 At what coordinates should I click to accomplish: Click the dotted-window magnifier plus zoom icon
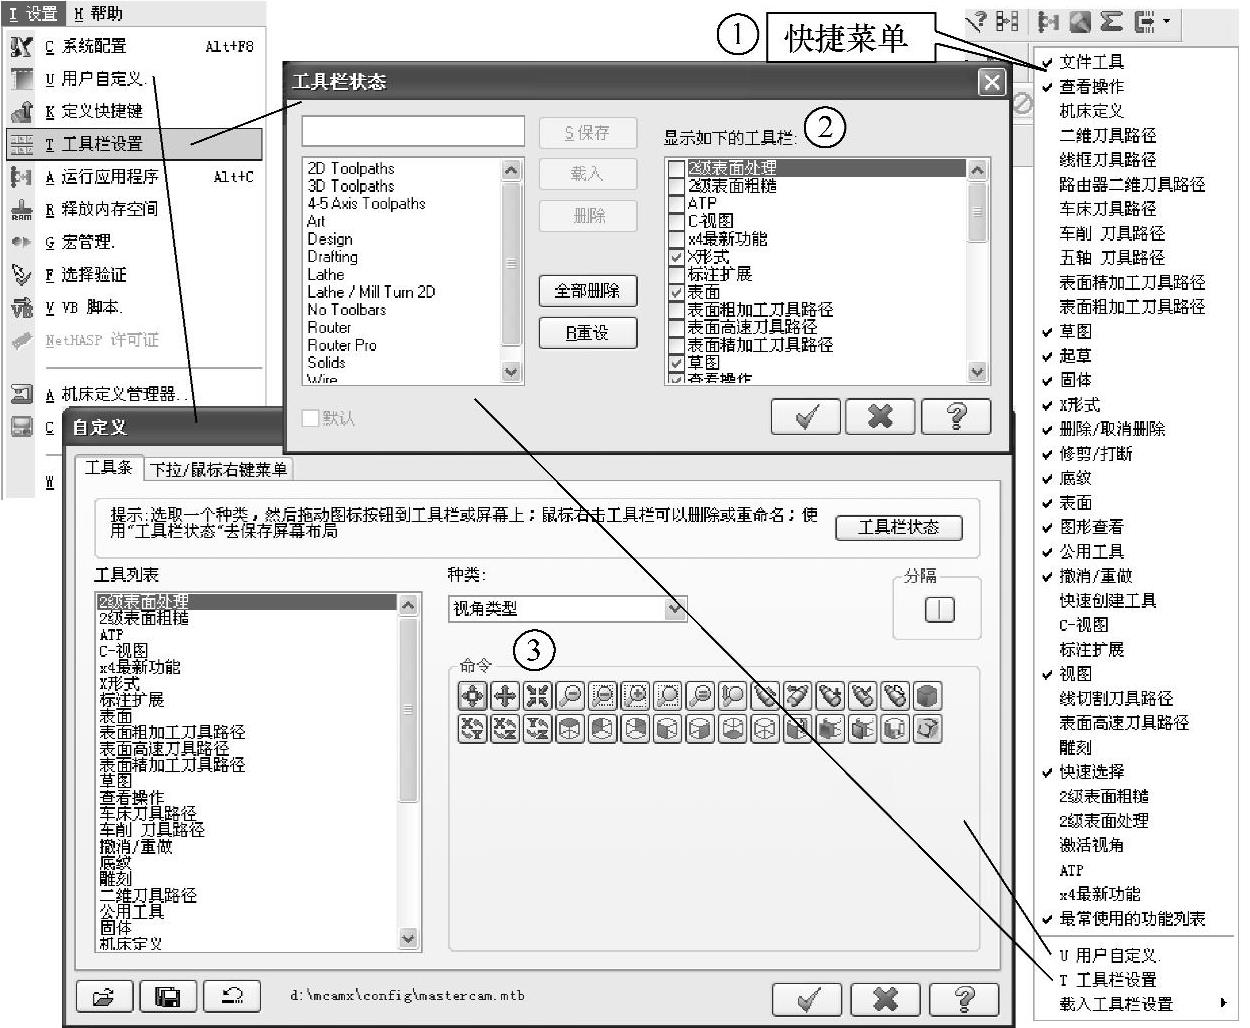point(635,696)
